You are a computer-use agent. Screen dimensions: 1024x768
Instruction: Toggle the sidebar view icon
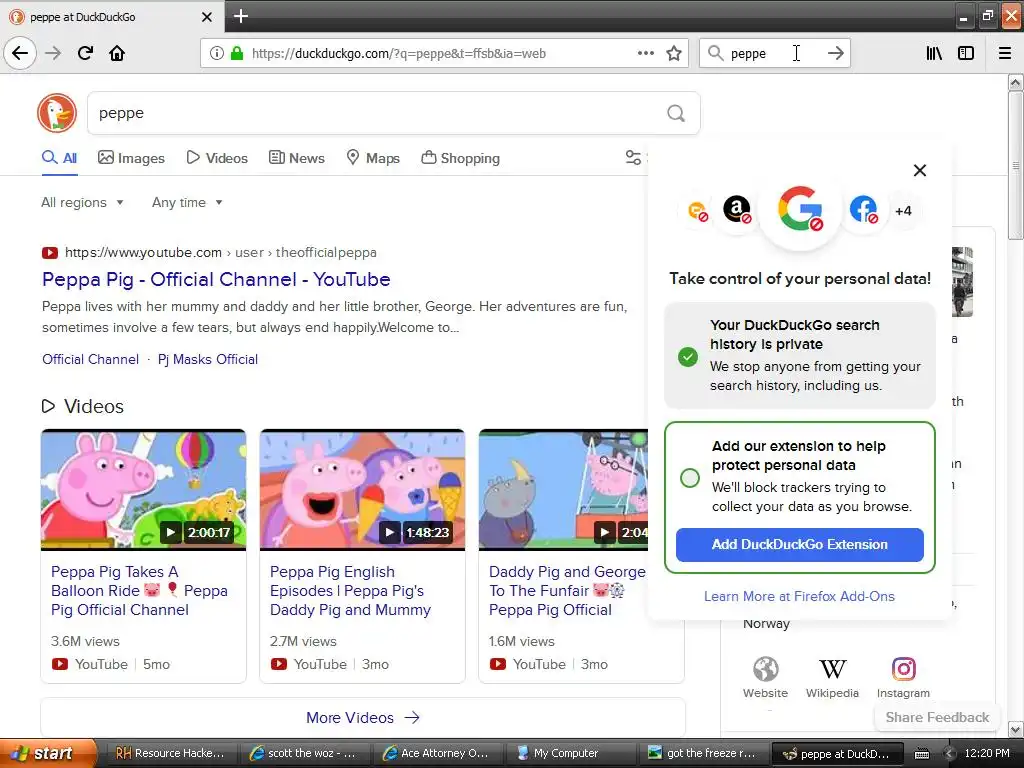click(966, 54)
